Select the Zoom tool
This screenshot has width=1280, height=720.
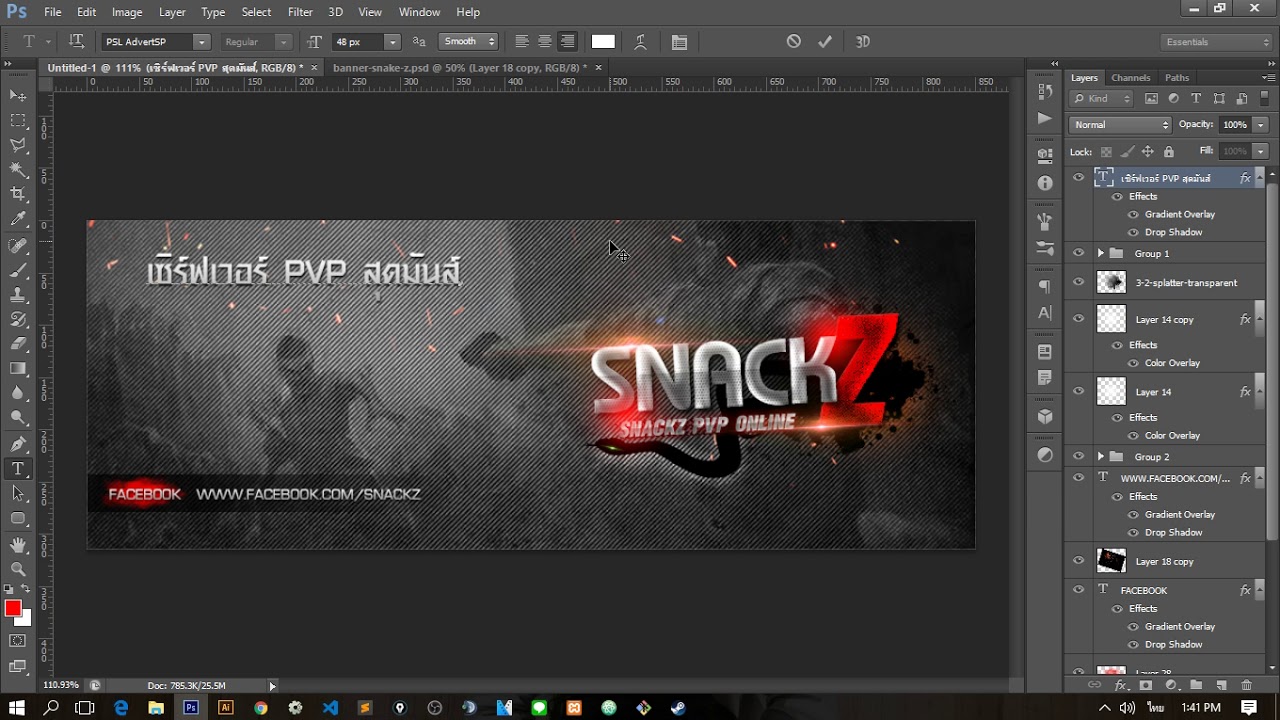pos(18,569)
